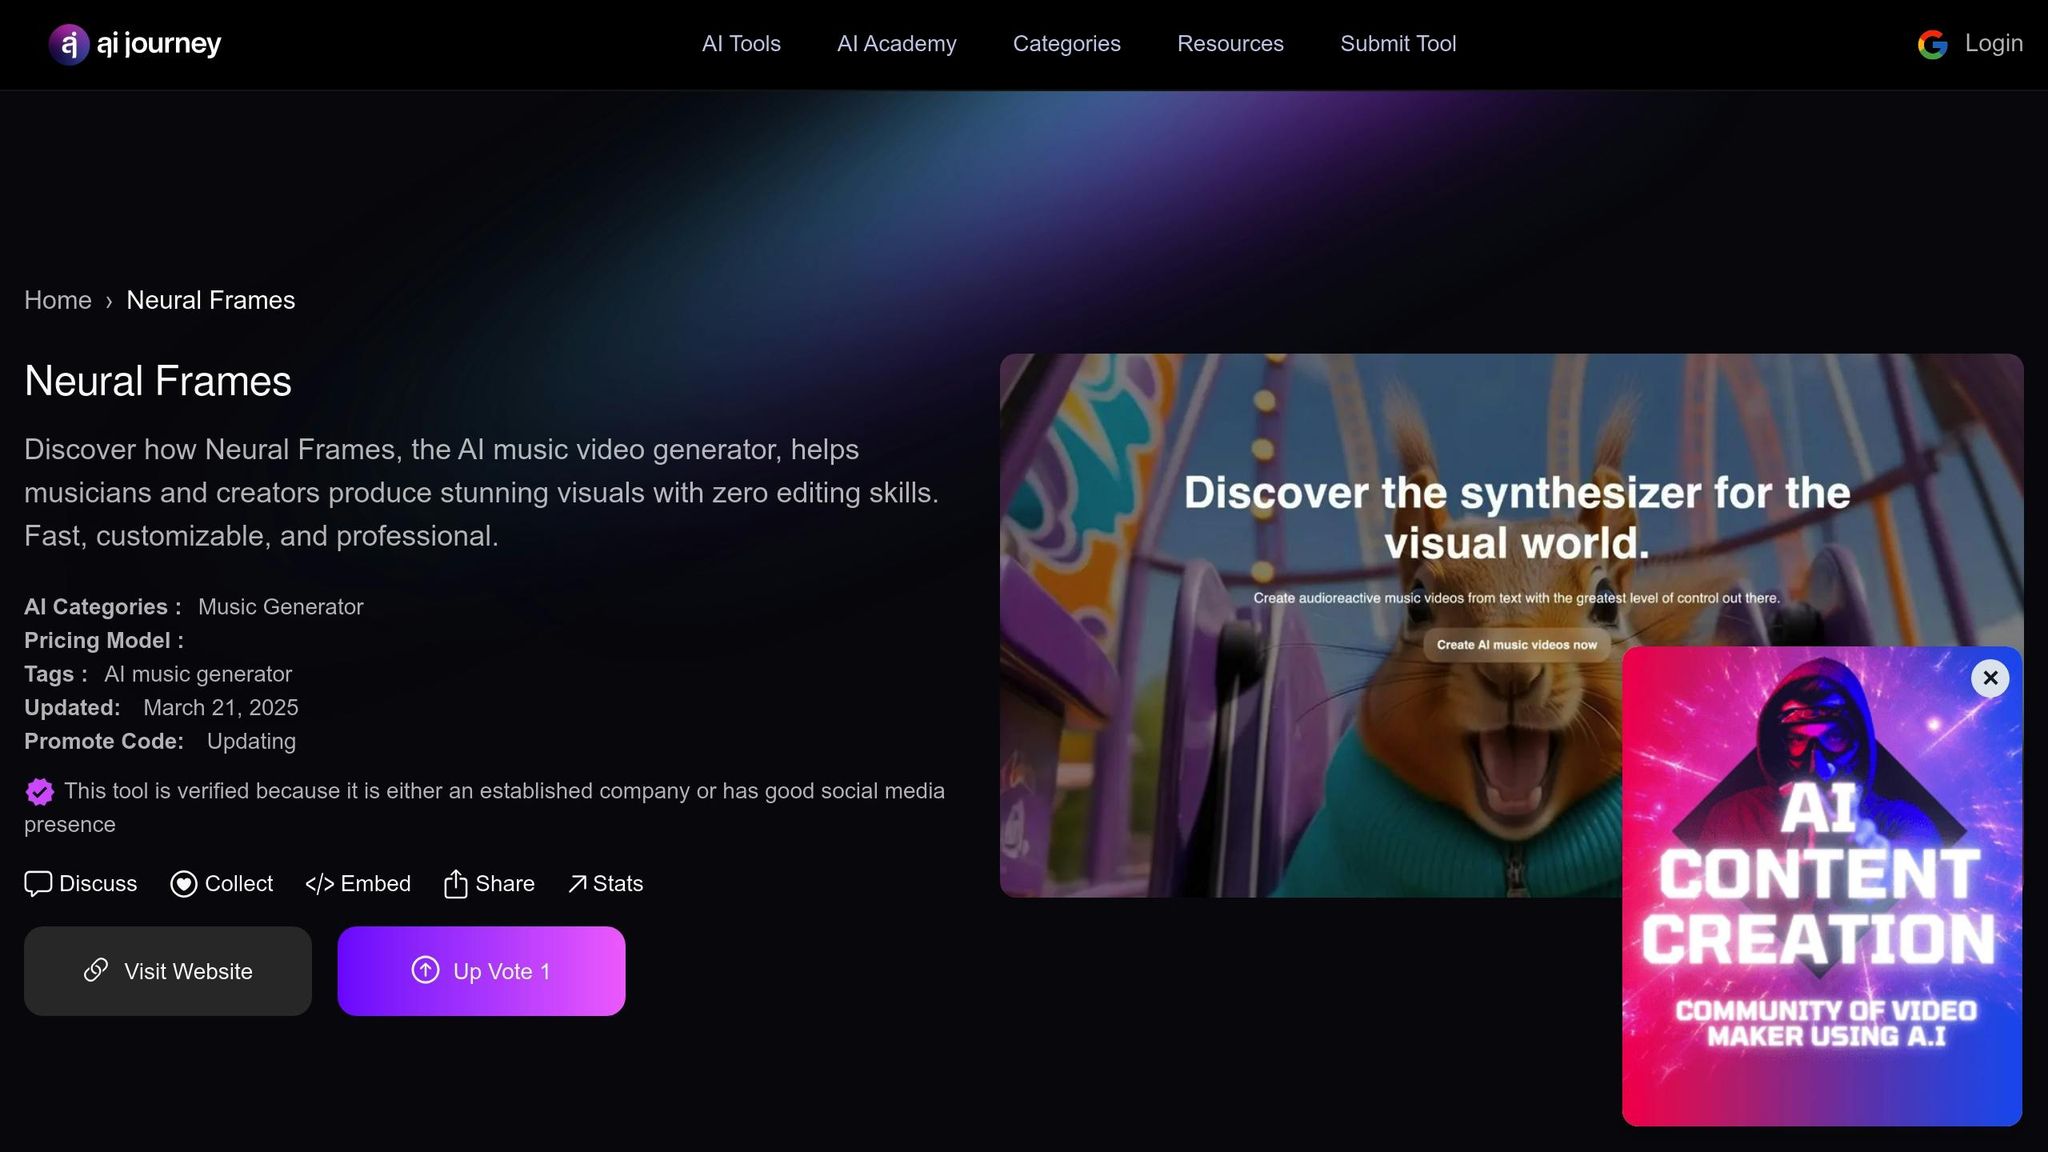Screen dimensions: 2048x1152
Task: Open the AI Academy menu item
Action: (896, 44)
